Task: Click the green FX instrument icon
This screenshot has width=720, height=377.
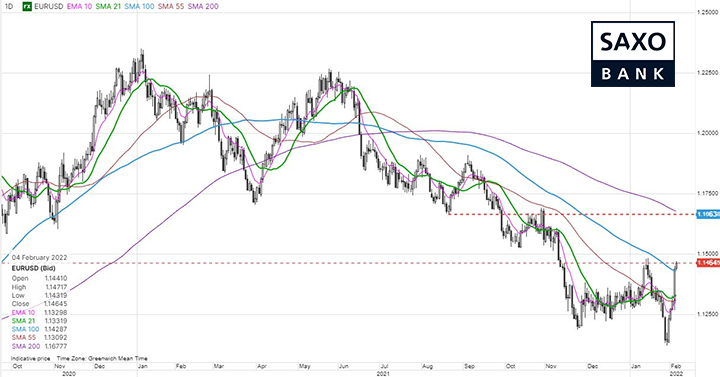Action: [28, 6]
